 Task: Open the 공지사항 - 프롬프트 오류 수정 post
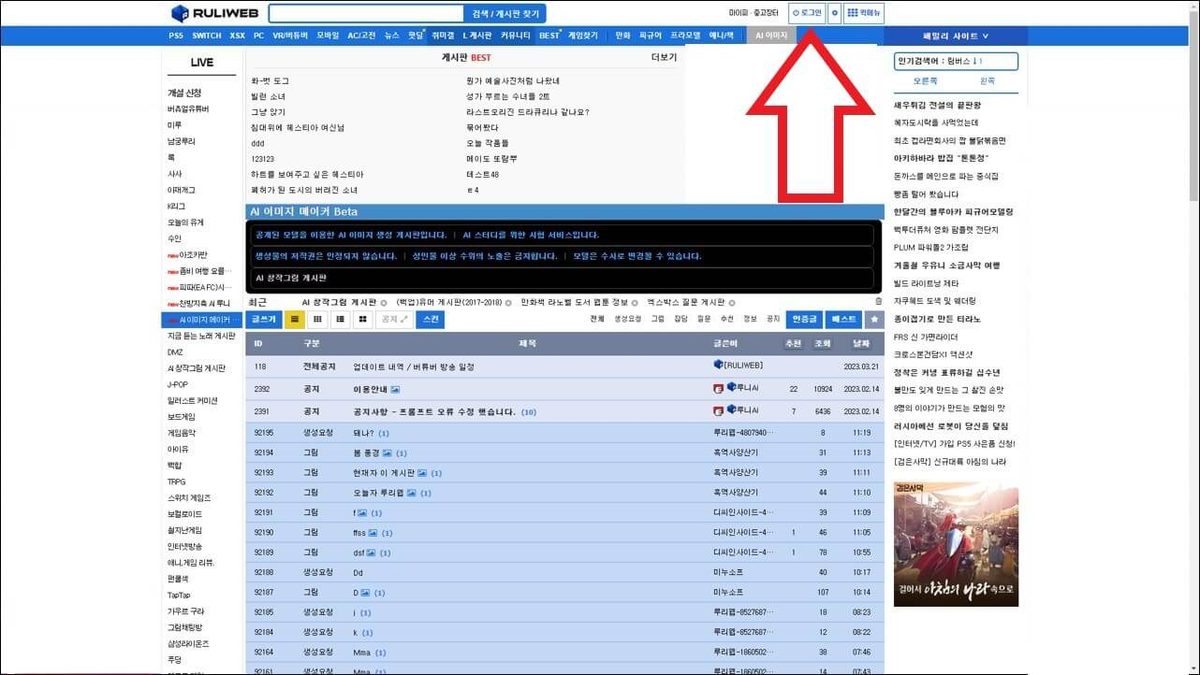[x=434, y=412]
